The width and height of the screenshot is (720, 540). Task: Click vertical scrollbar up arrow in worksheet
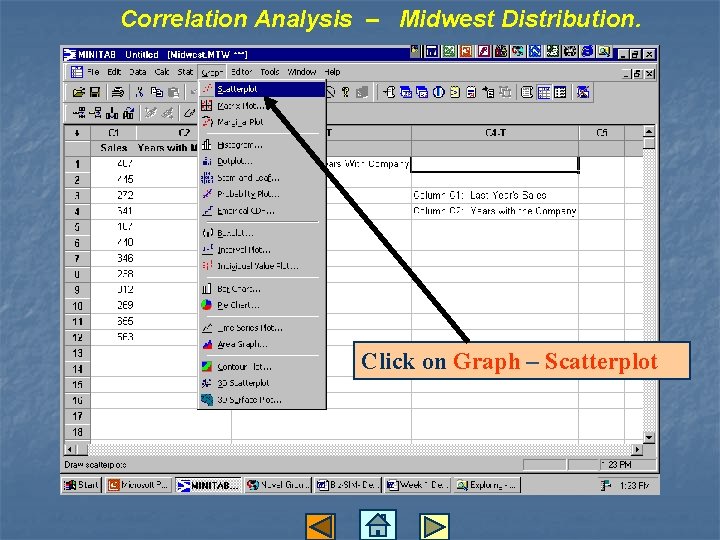tap(649, 132)
